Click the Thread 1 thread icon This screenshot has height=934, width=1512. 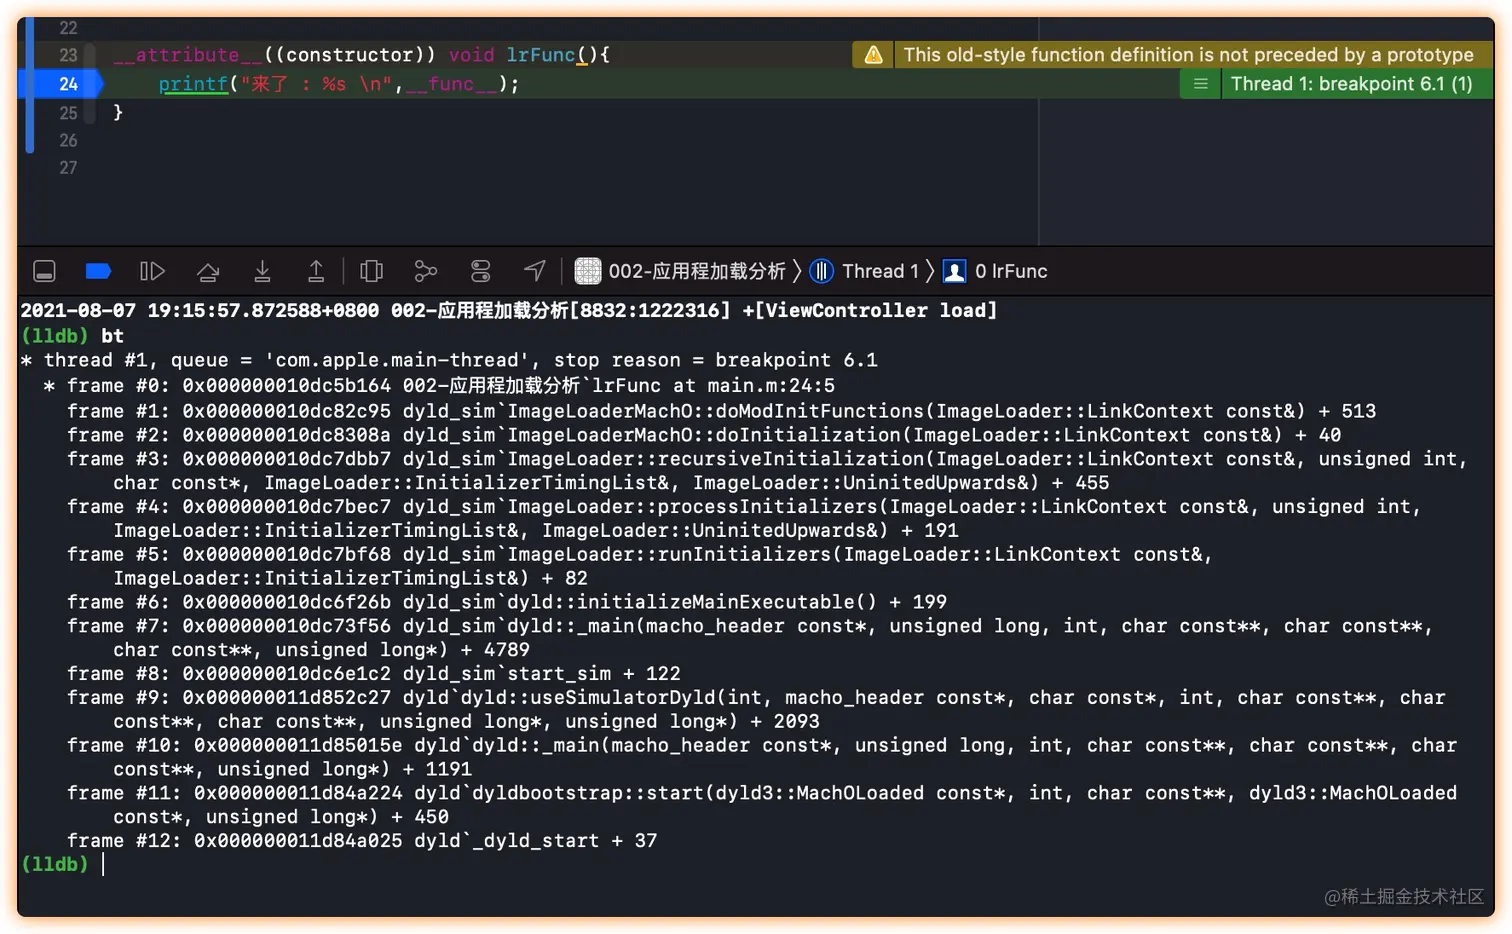(x=822, y=271)
